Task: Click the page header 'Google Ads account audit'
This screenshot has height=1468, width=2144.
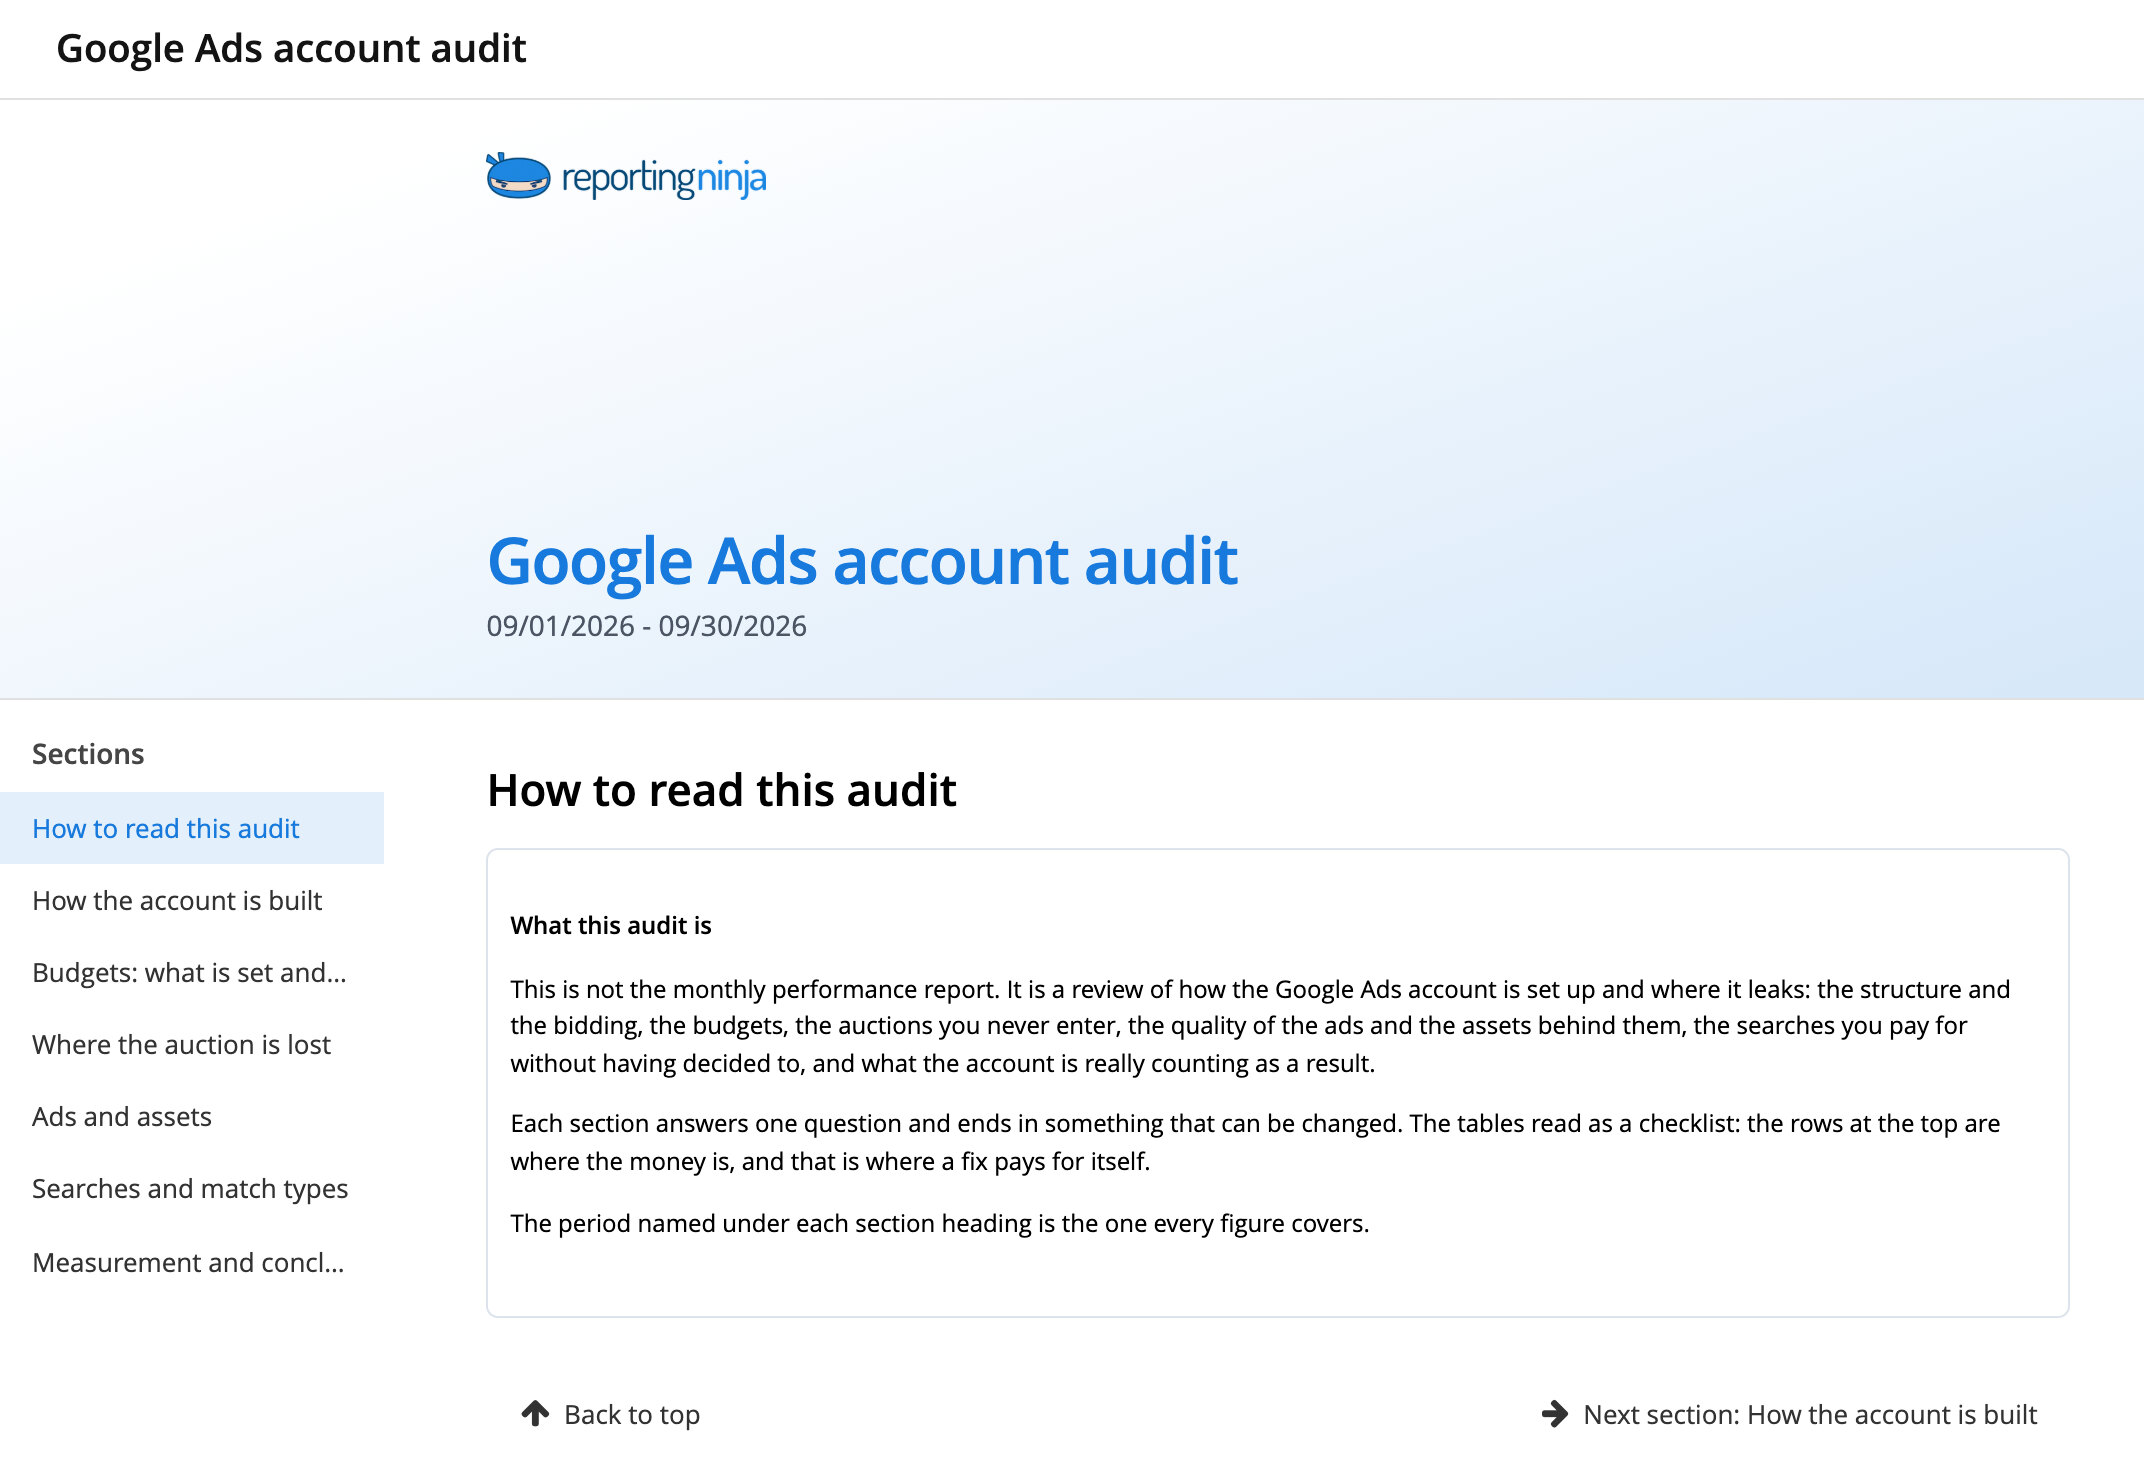Action: [291, 48]
